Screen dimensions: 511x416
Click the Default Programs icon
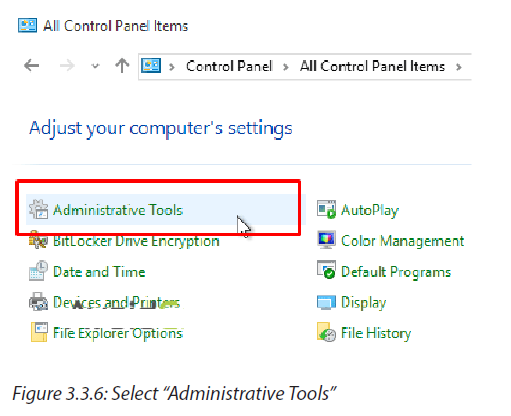[326, 270]
